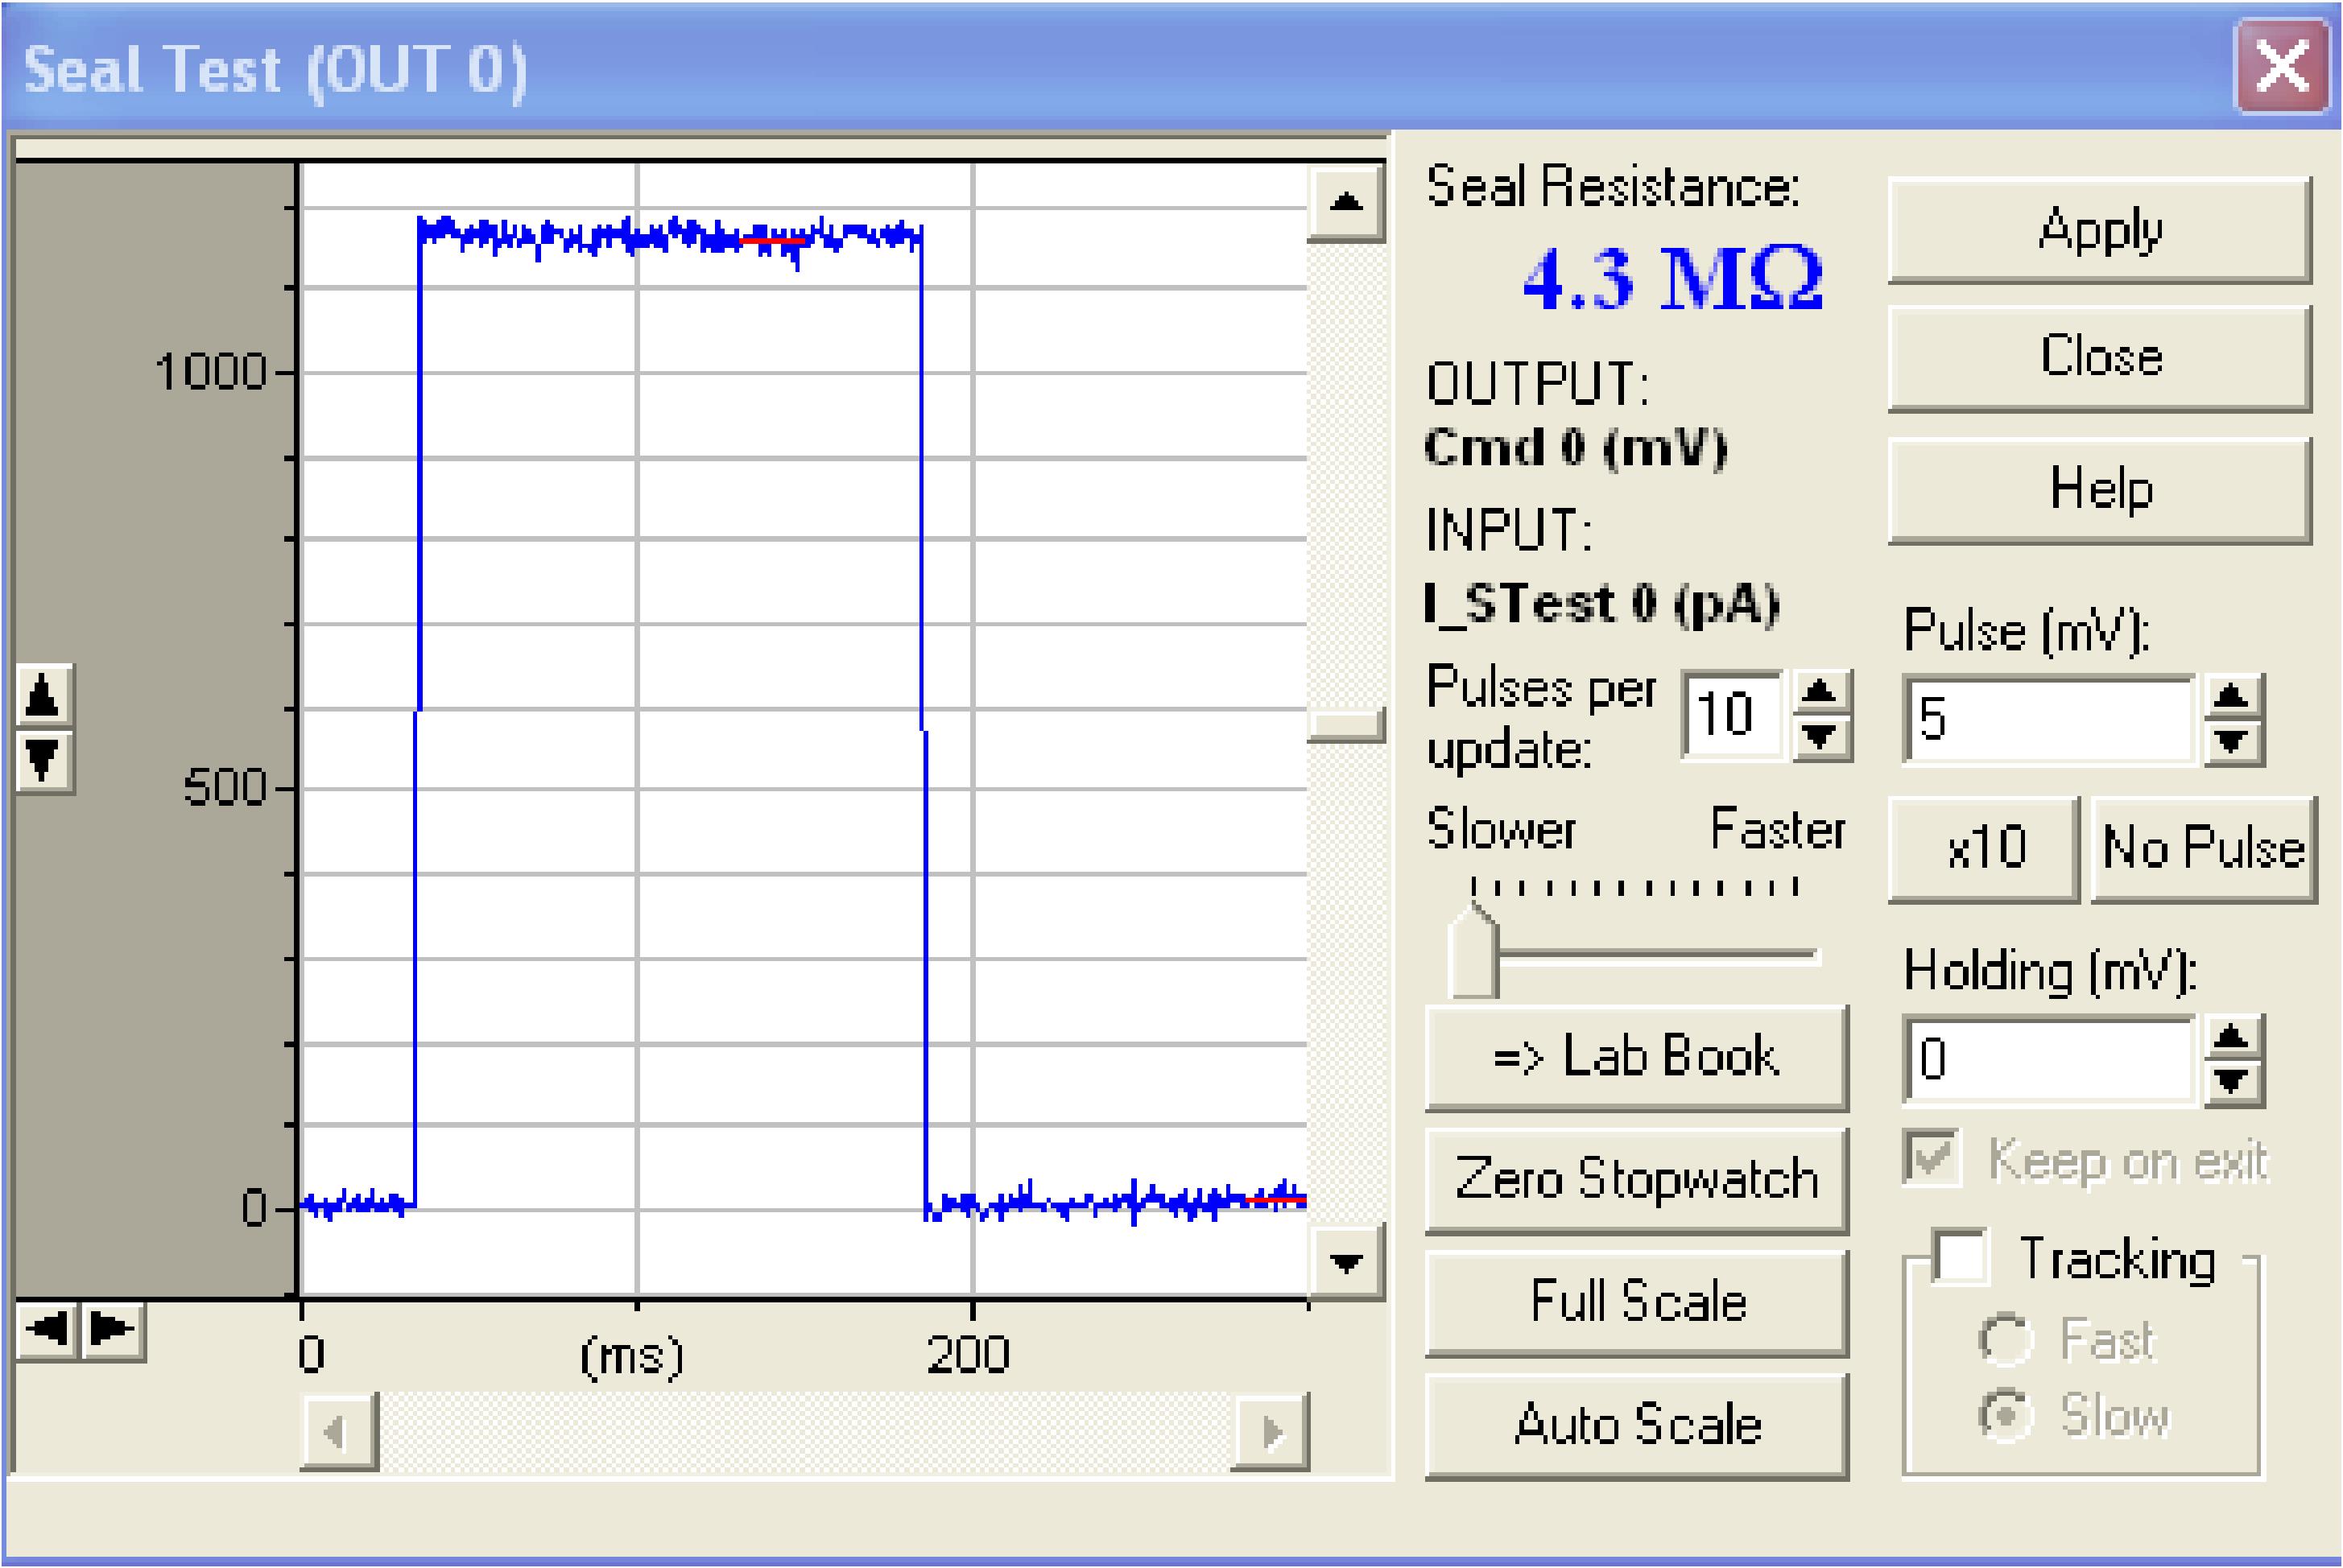The width and height of the screenshot is (2343, 1568).
Task: Click vertical scrollbar down arrow of graph
Action: [1346, 1262]
